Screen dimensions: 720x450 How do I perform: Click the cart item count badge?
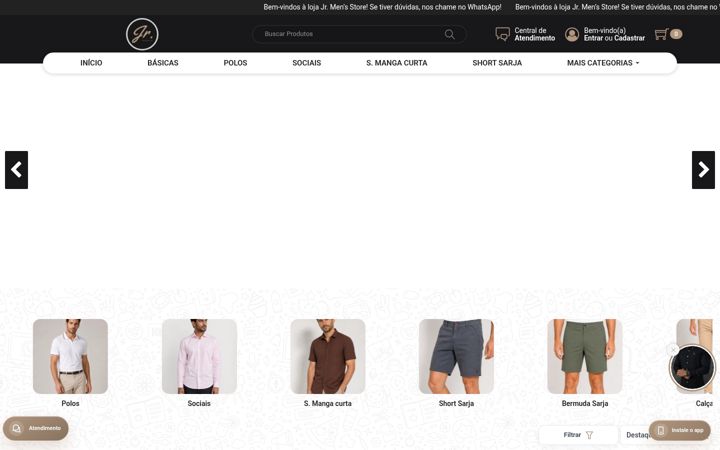pos(676,34)
